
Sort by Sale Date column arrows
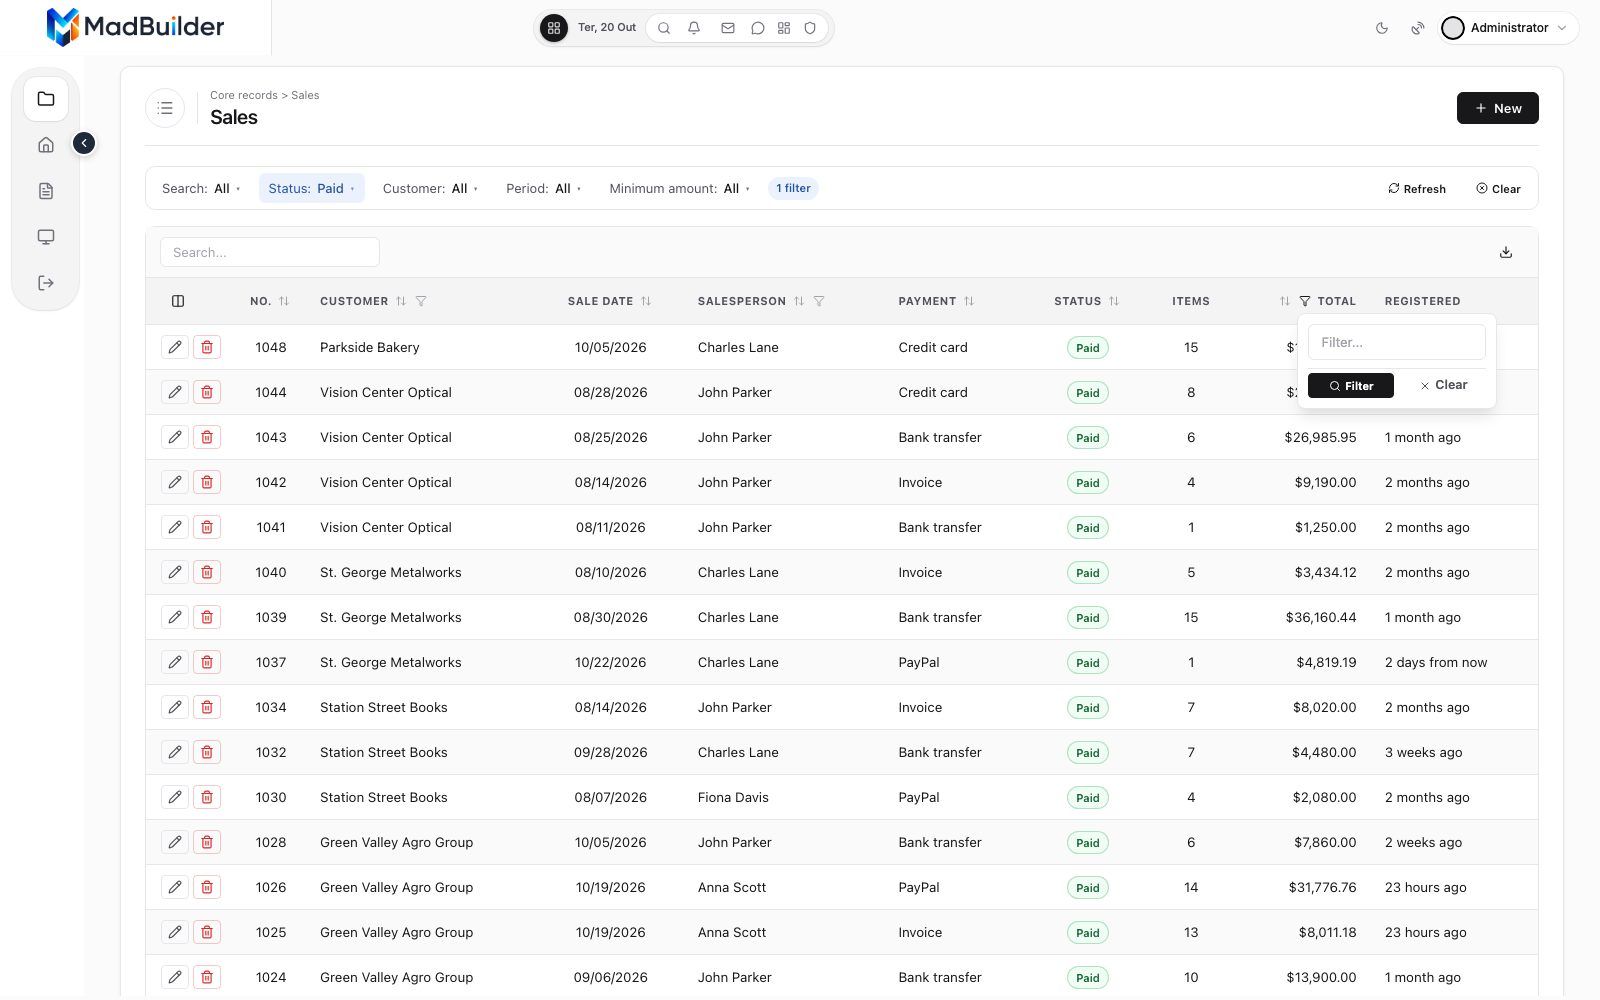pos(646,301)
